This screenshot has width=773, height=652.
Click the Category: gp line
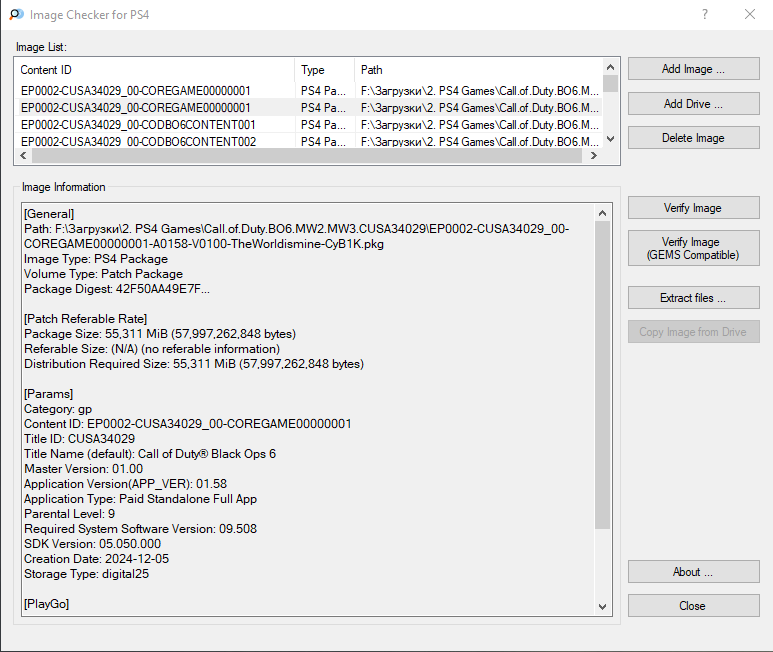(x=58, y=409)
